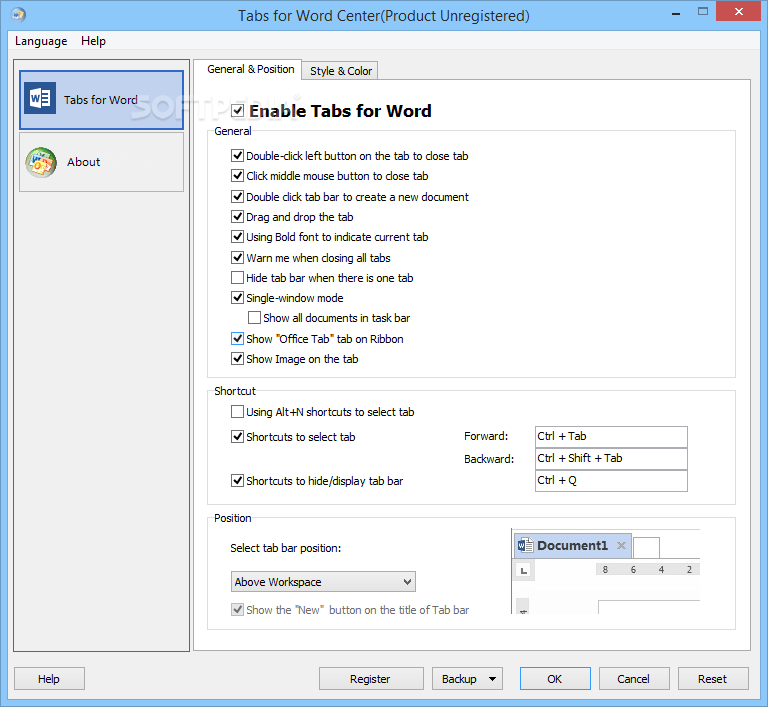The height and width of the screenshot is (707, 768).
Task: Click the Ctrl + Q shortcut field
Action: click(611, 481)
